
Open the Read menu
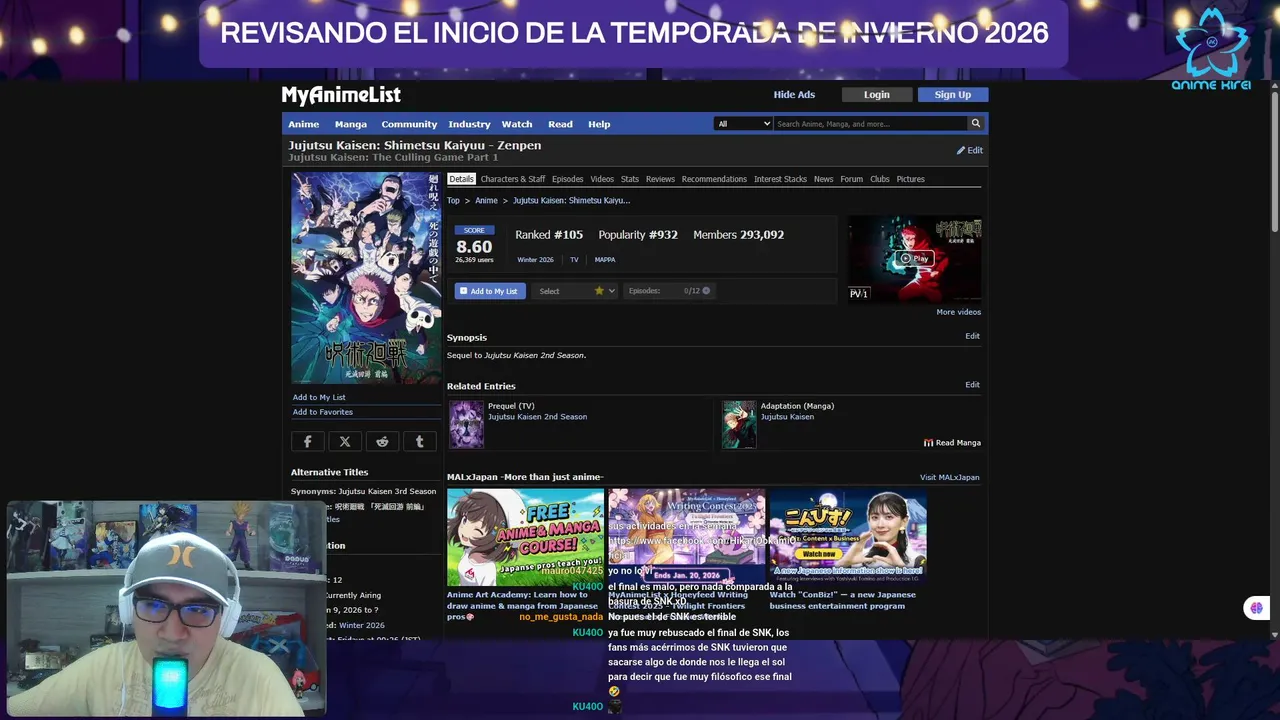click(x=560, y=124)
